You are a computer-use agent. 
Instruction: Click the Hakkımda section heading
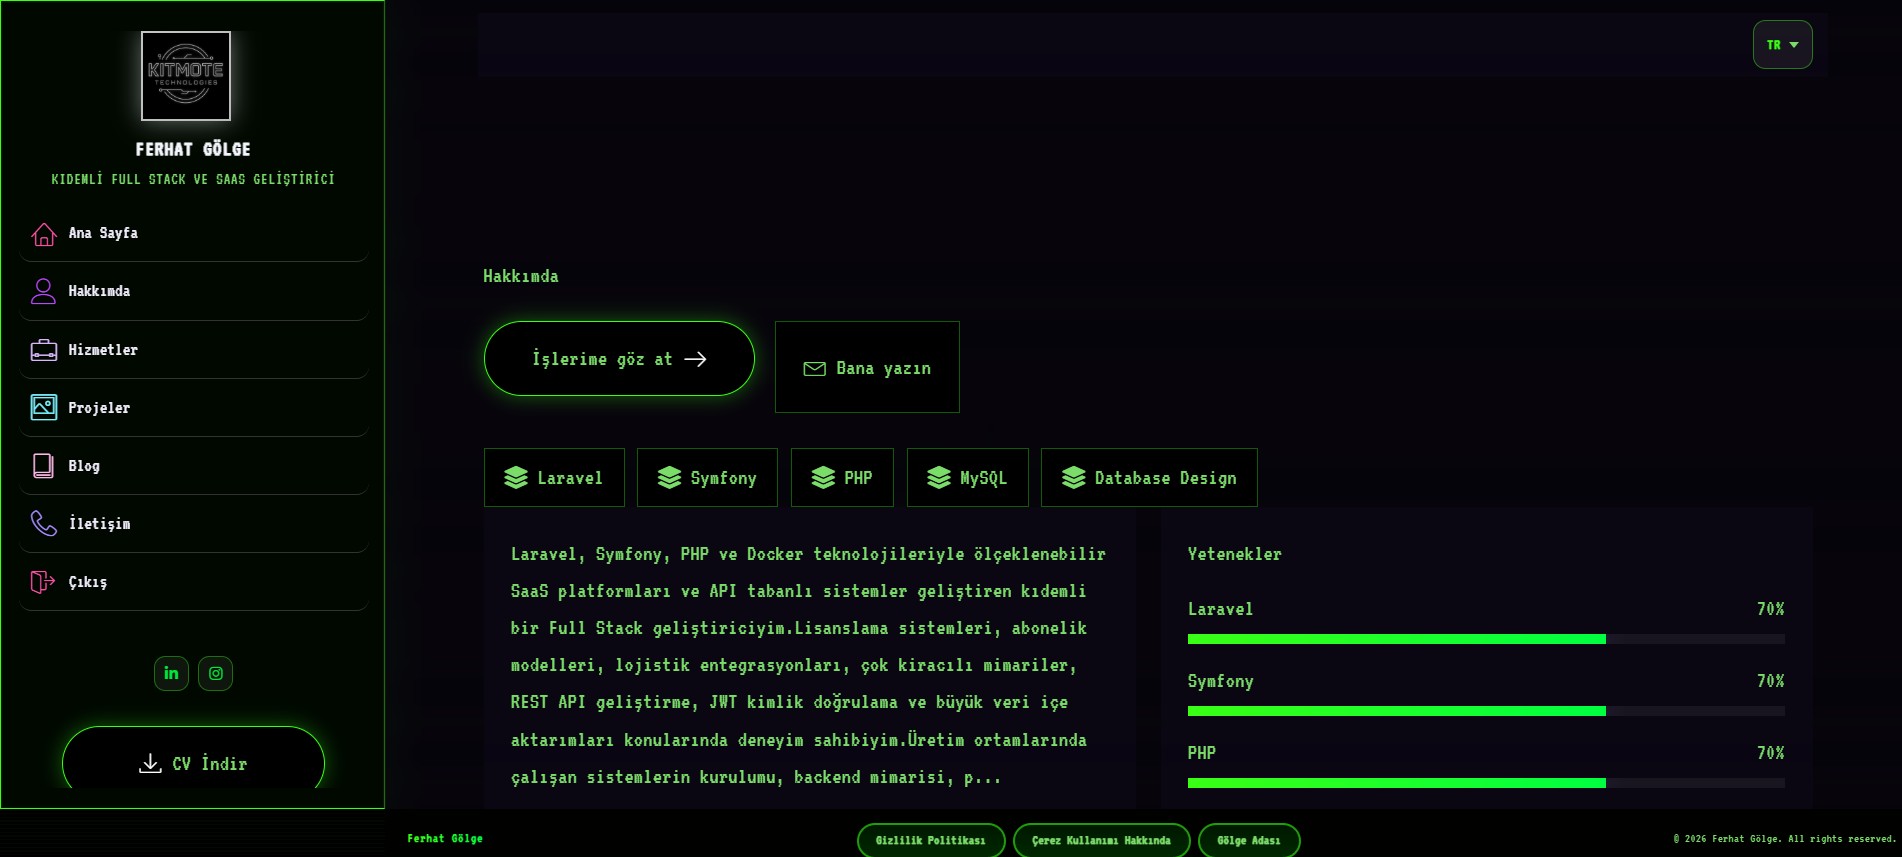pyautogui.click(x=521, y=276)
